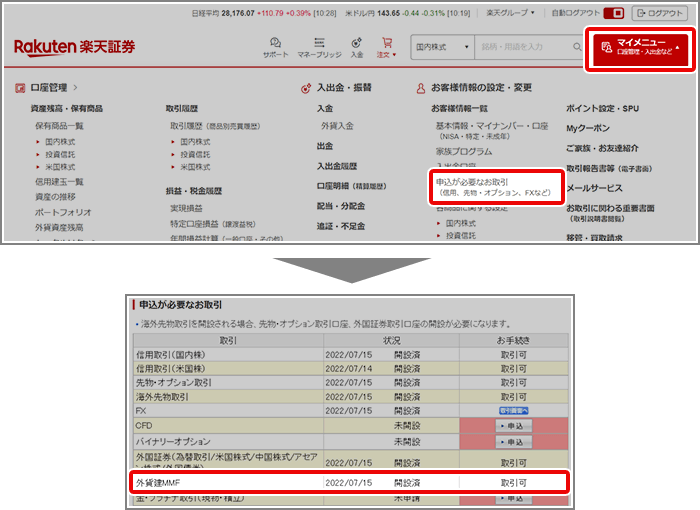Expand the 楽天グループ dropdown
Screen dimensions: 700x510
point(510,13)
